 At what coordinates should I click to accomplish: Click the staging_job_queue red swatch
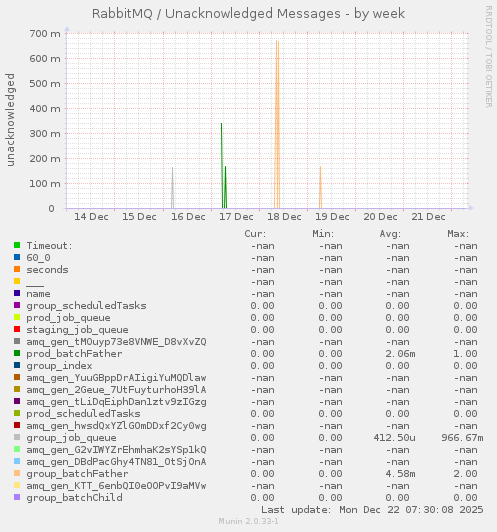17,329
